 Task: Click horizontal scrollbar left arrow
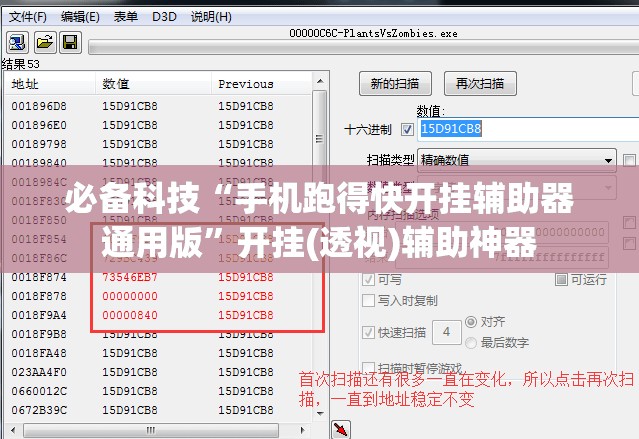[x=13, y=430]
